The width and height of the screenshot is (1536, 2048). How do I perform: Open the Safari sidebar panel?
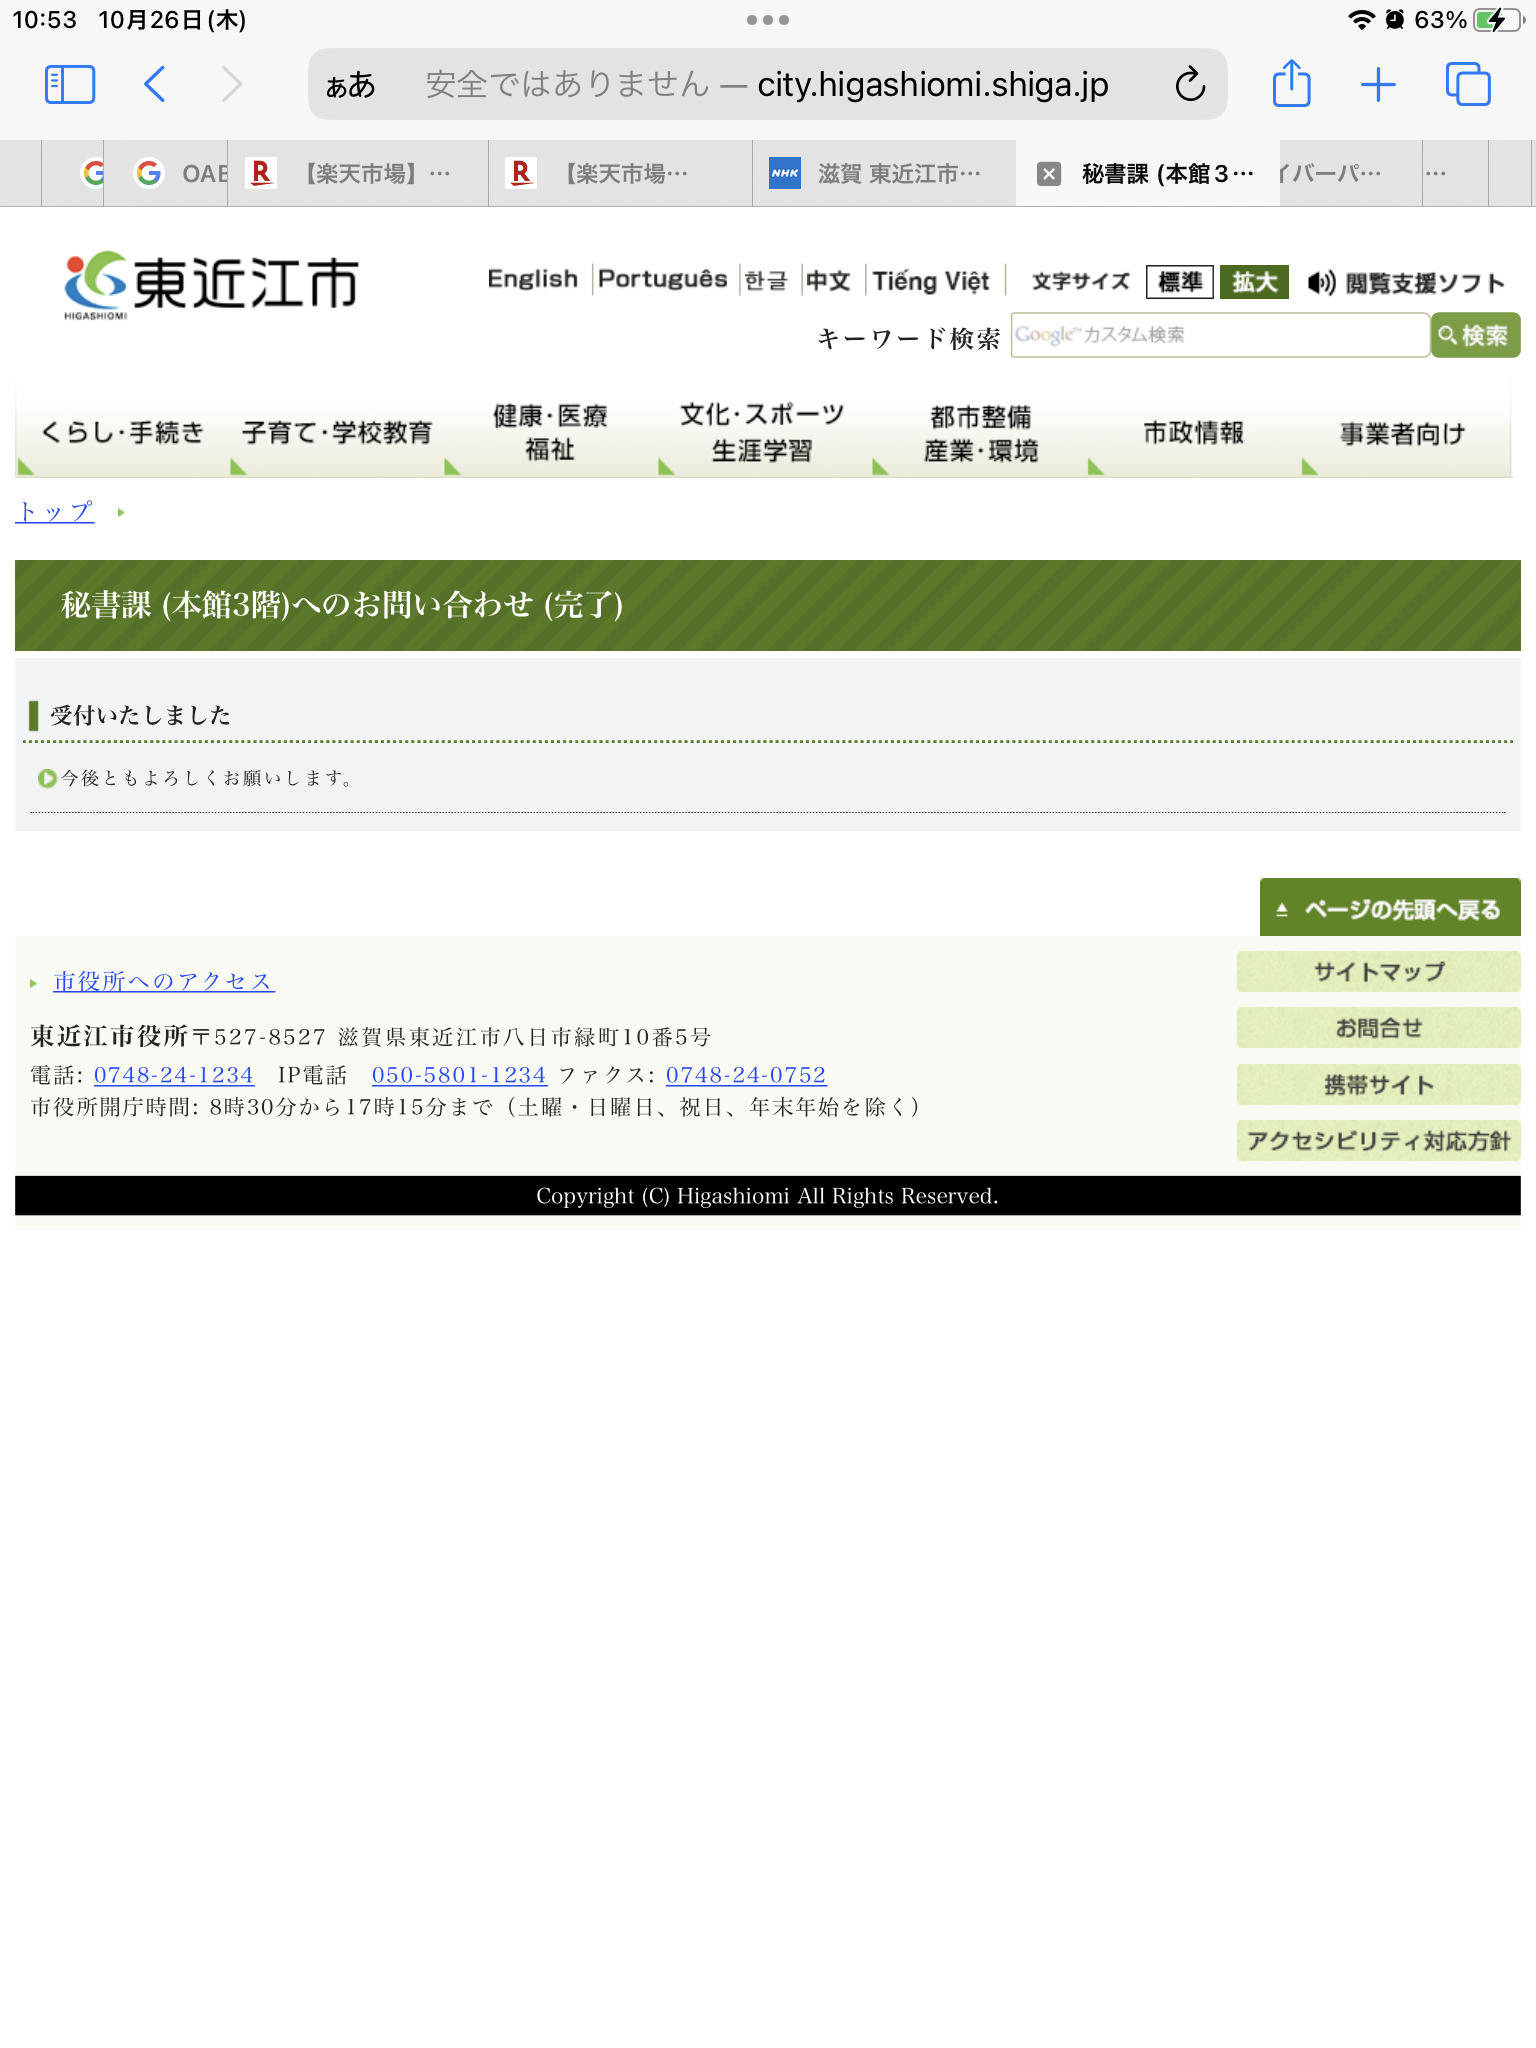click(x=70, y=85)
